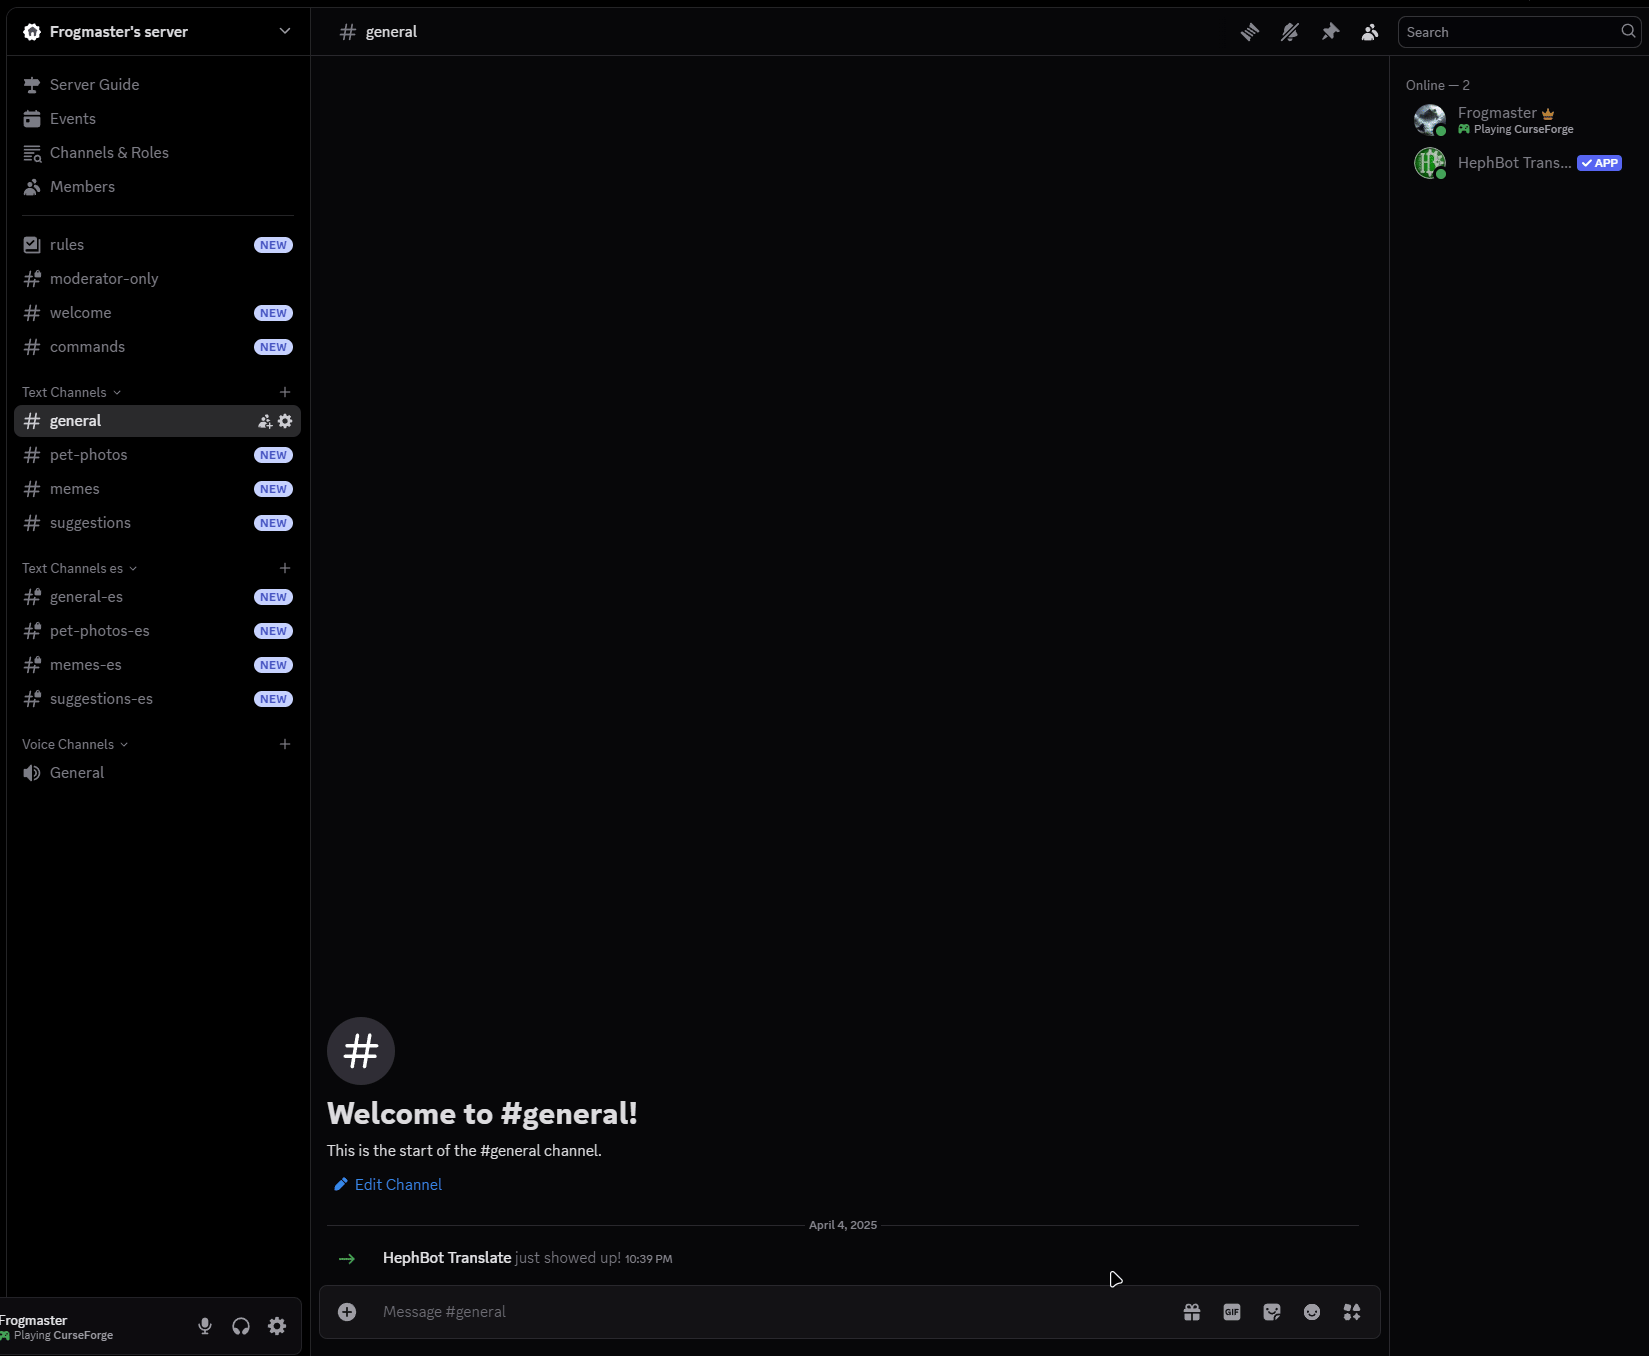Open the Server Guide
This screenshot has width=1649, height=1356.
point(94,85)
